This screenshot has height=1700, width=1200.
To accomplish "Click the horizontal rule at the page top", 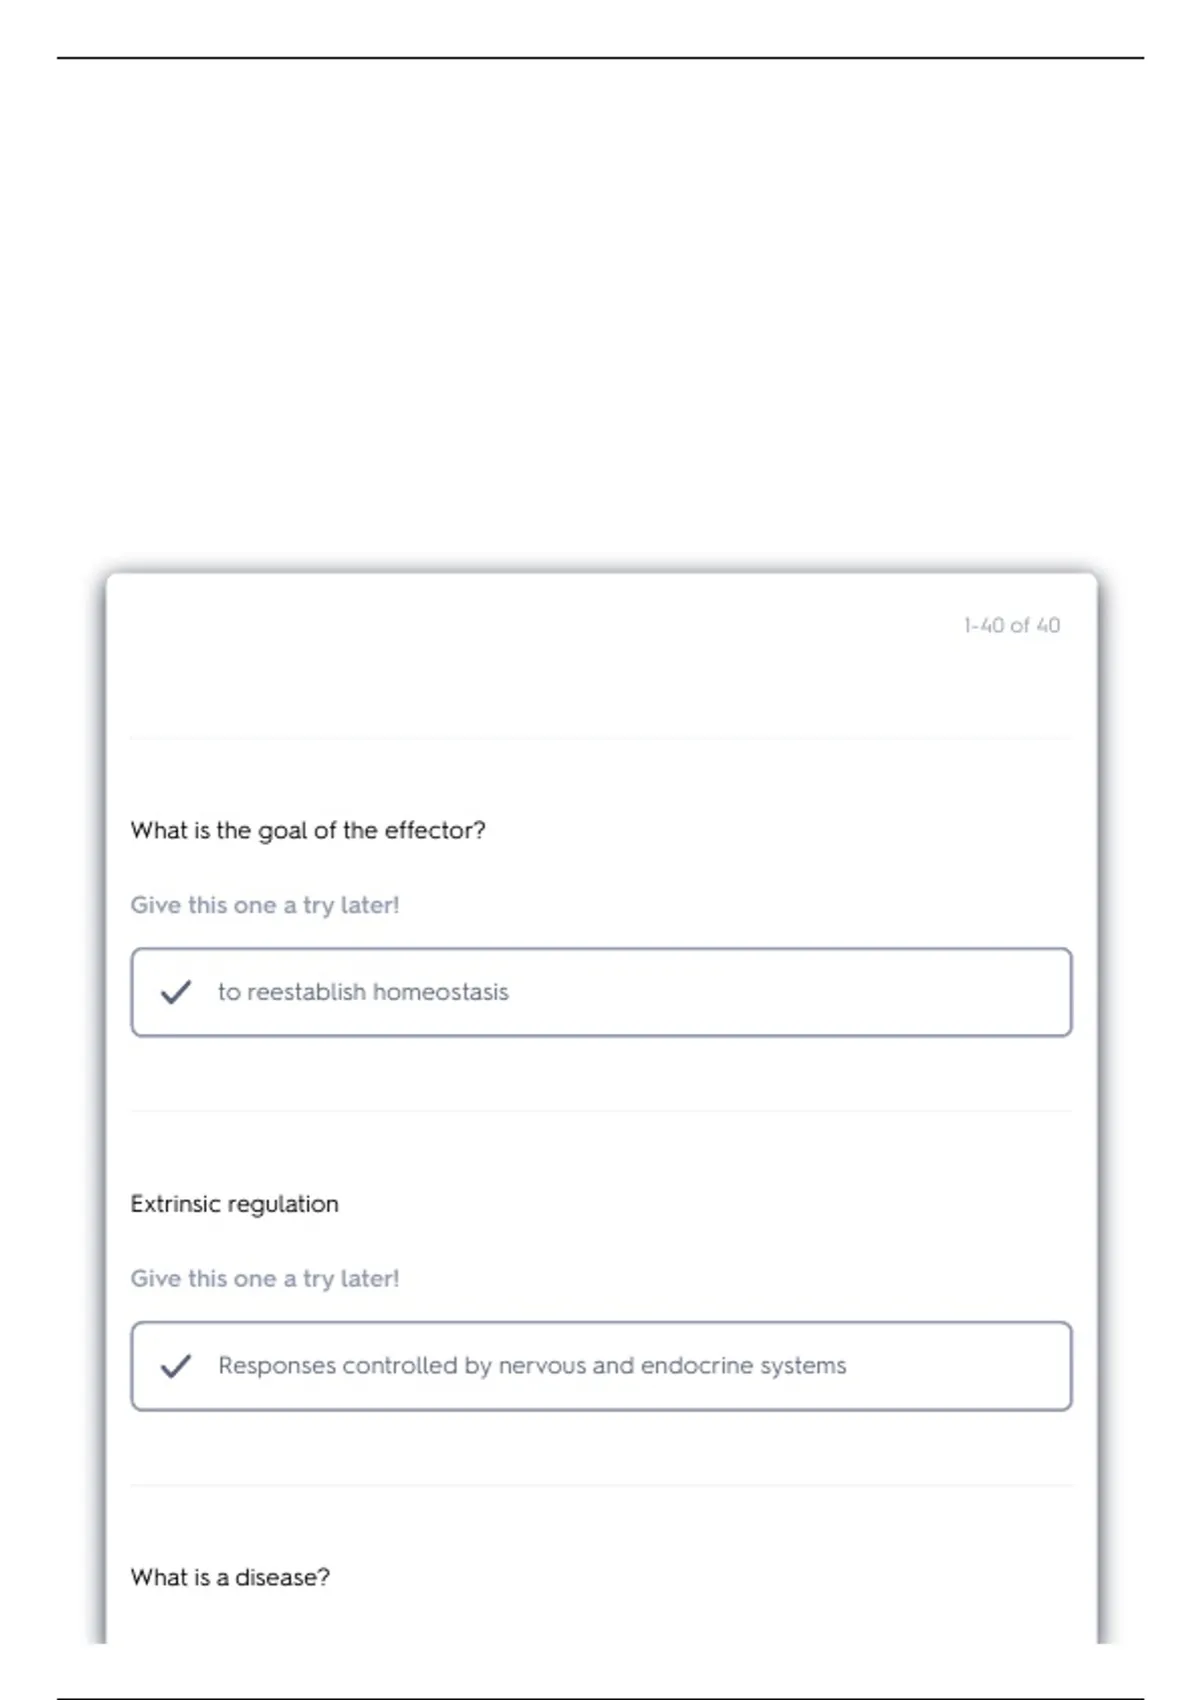I will click(600, 58).
